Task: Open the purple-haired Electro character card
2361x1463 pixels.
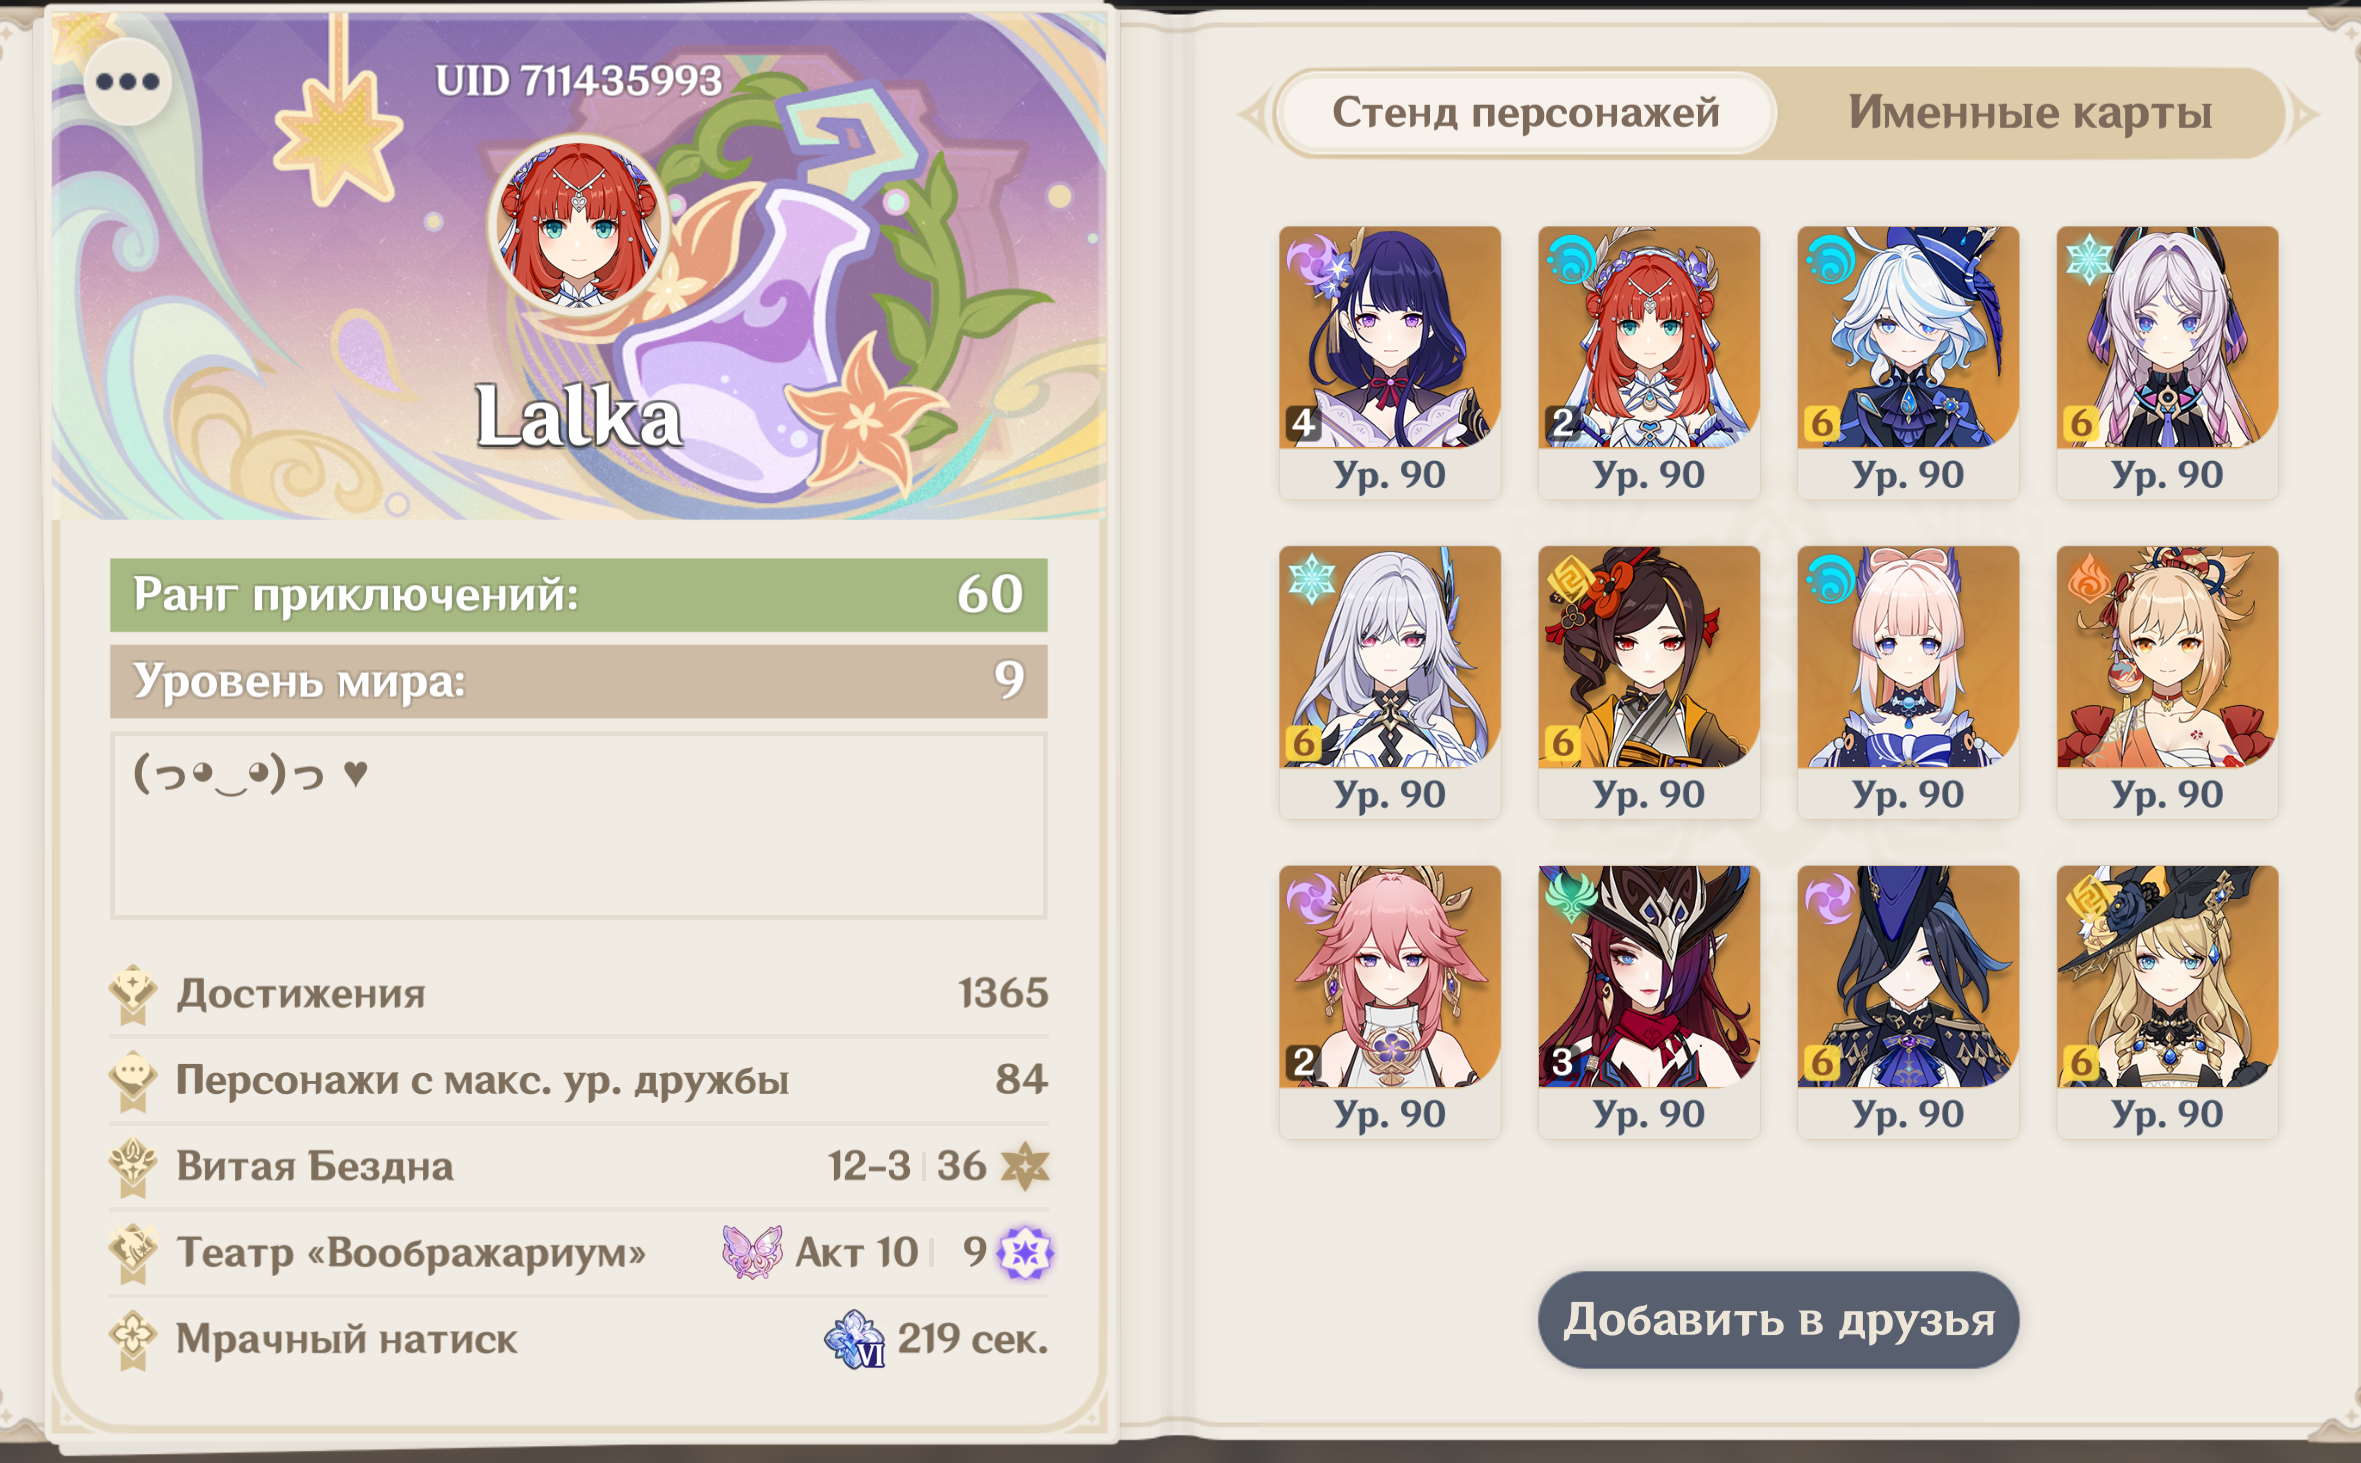Action: point(1390,362)
